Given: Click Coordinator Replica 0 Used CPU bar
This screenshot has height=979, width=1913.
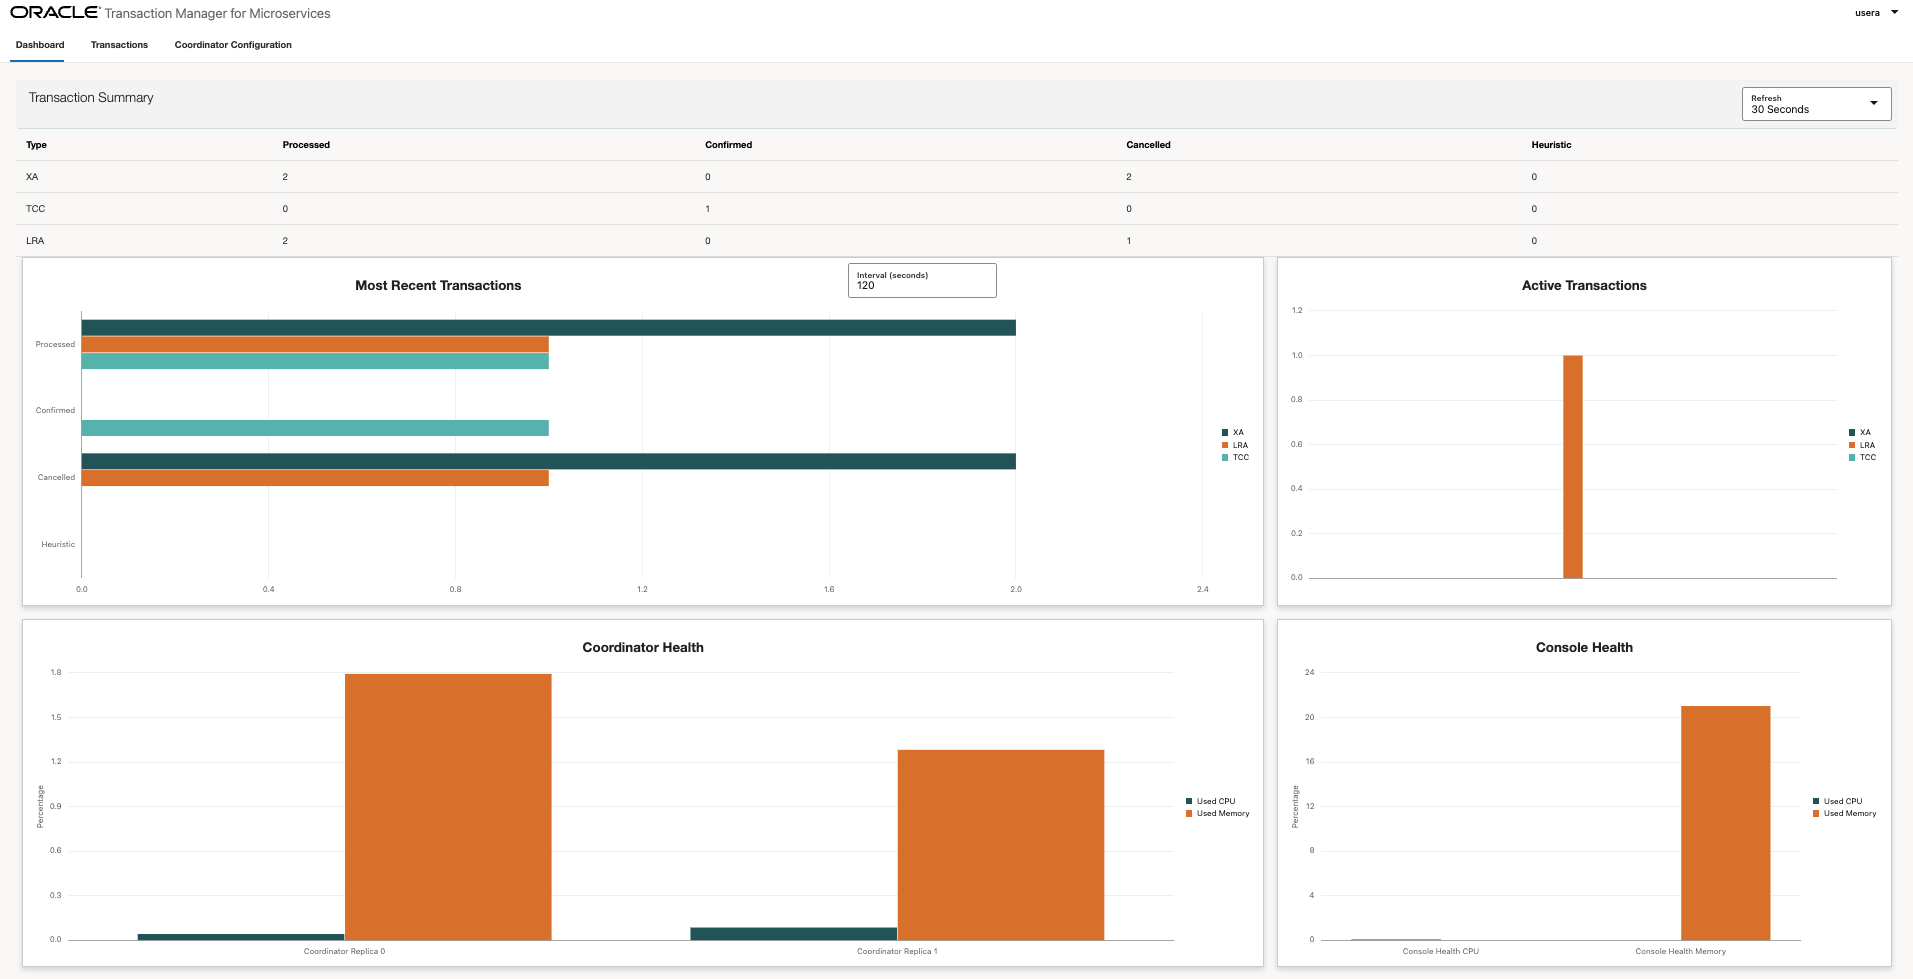Looking at the screenshot, I should click(x=241, y=937).
